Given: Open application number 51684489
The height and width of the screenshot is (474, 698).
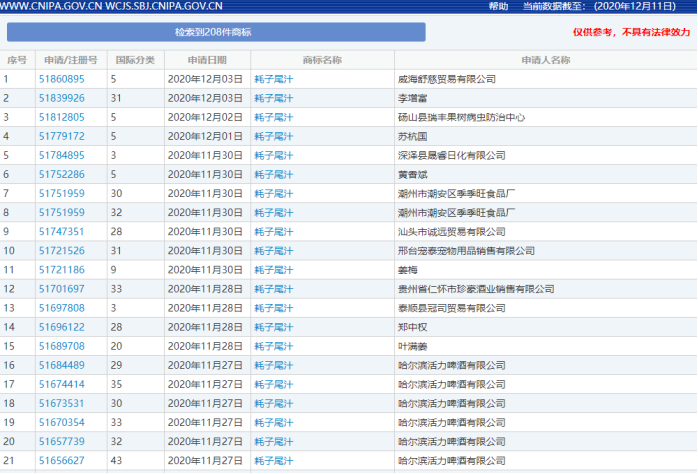Looking at the screenshot, I should tap(61, 365).
